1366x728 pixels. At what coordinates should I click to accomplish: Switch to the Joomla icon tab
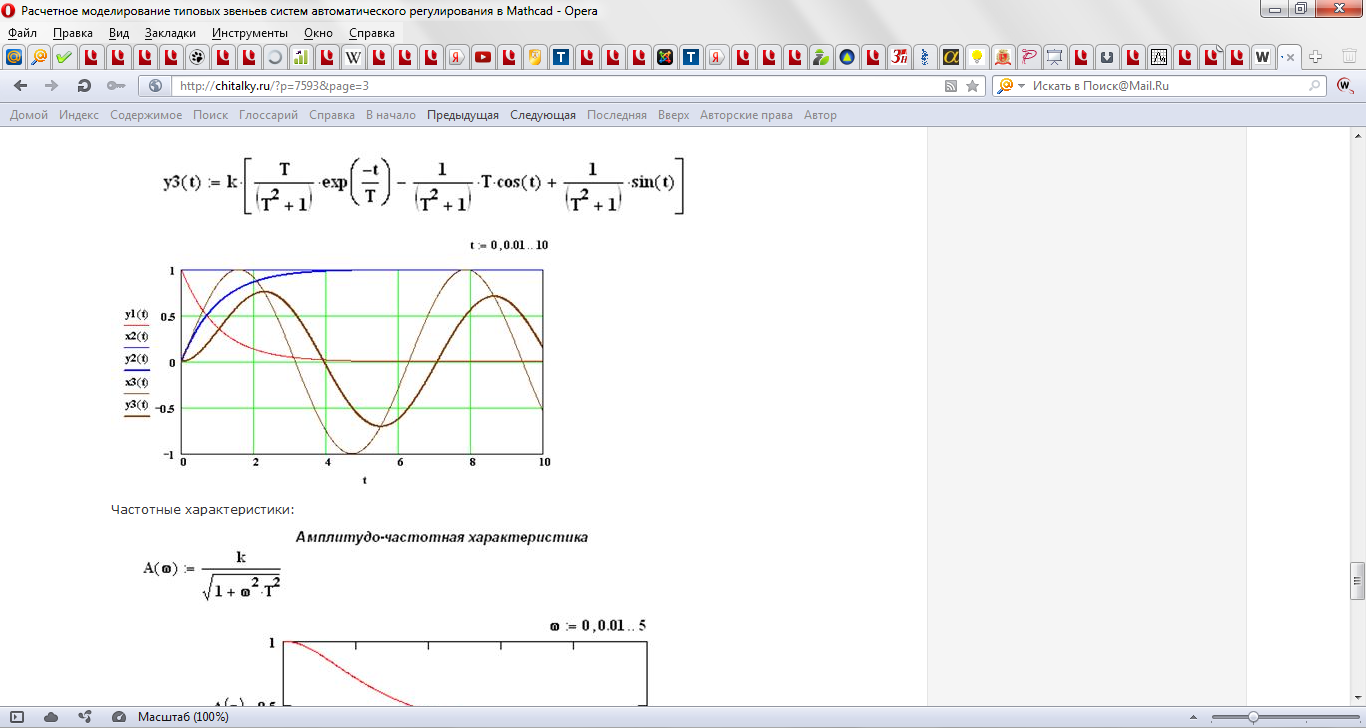tap(664, 56)
